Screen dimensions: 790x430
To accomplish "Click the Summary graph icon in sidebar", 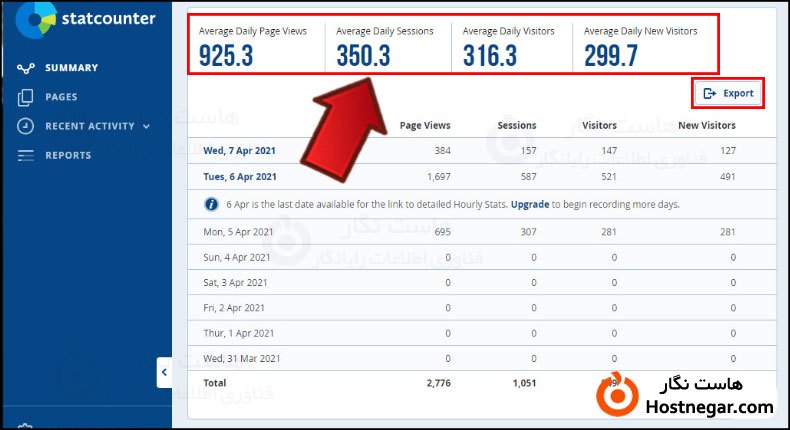I will tap(26, 68).
